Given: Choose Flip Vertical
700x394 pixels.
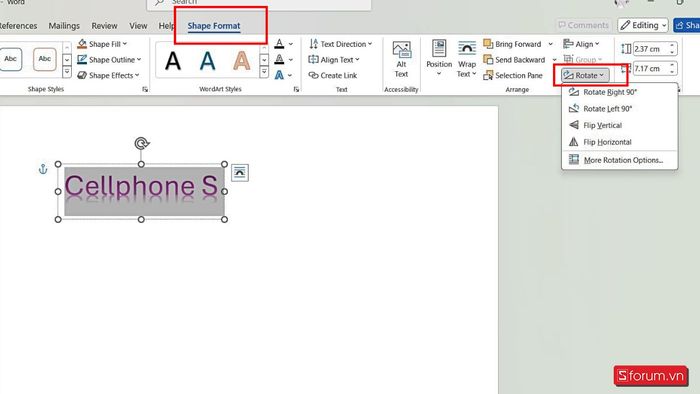Looking at the screenshot, I should point(620,125).
